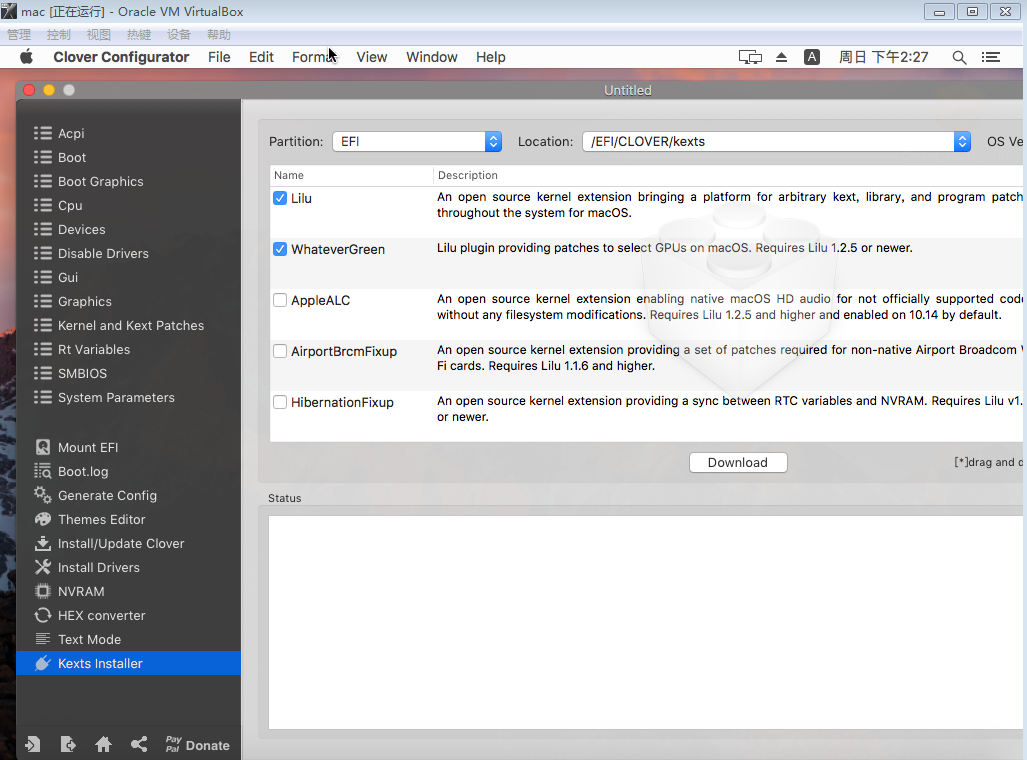Click the Install Drivers wrench icon
The height and width of the screenshot is (760, 1027).
(x=43, y=567)
